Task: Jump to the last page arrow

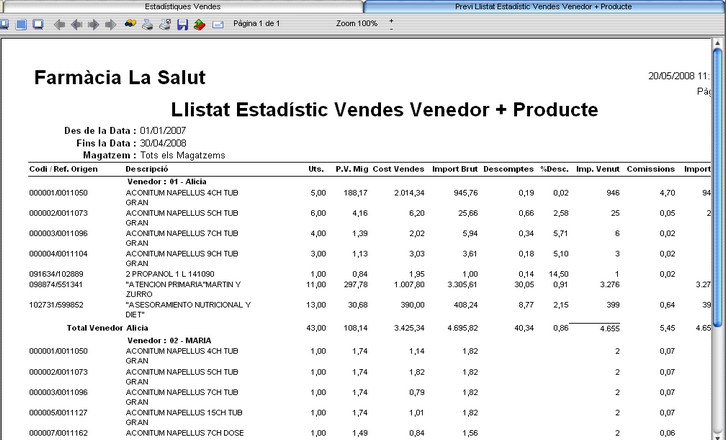Action: click(x=111, y=24)
